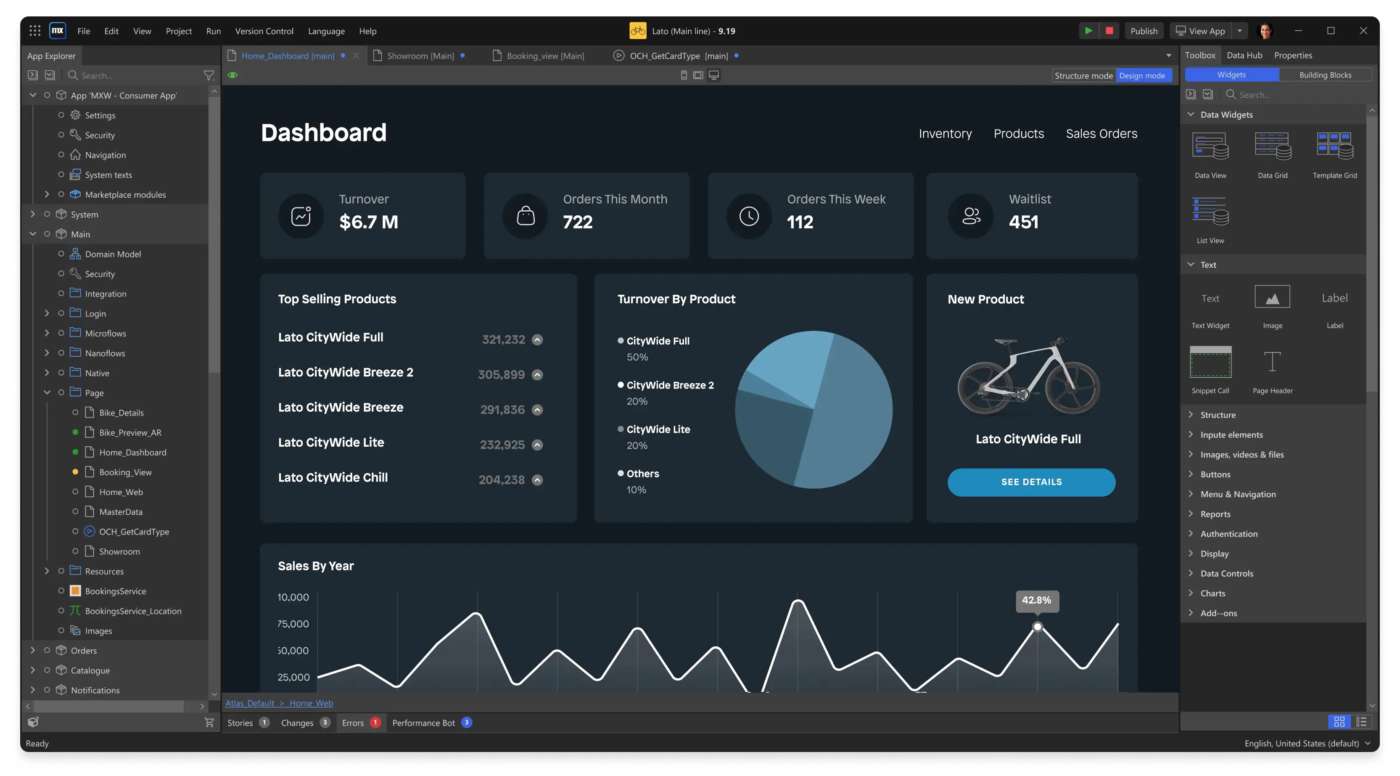The image size is (1400, 776).
Task: Switch the editor to Design mode
Action: point(1142,75)
